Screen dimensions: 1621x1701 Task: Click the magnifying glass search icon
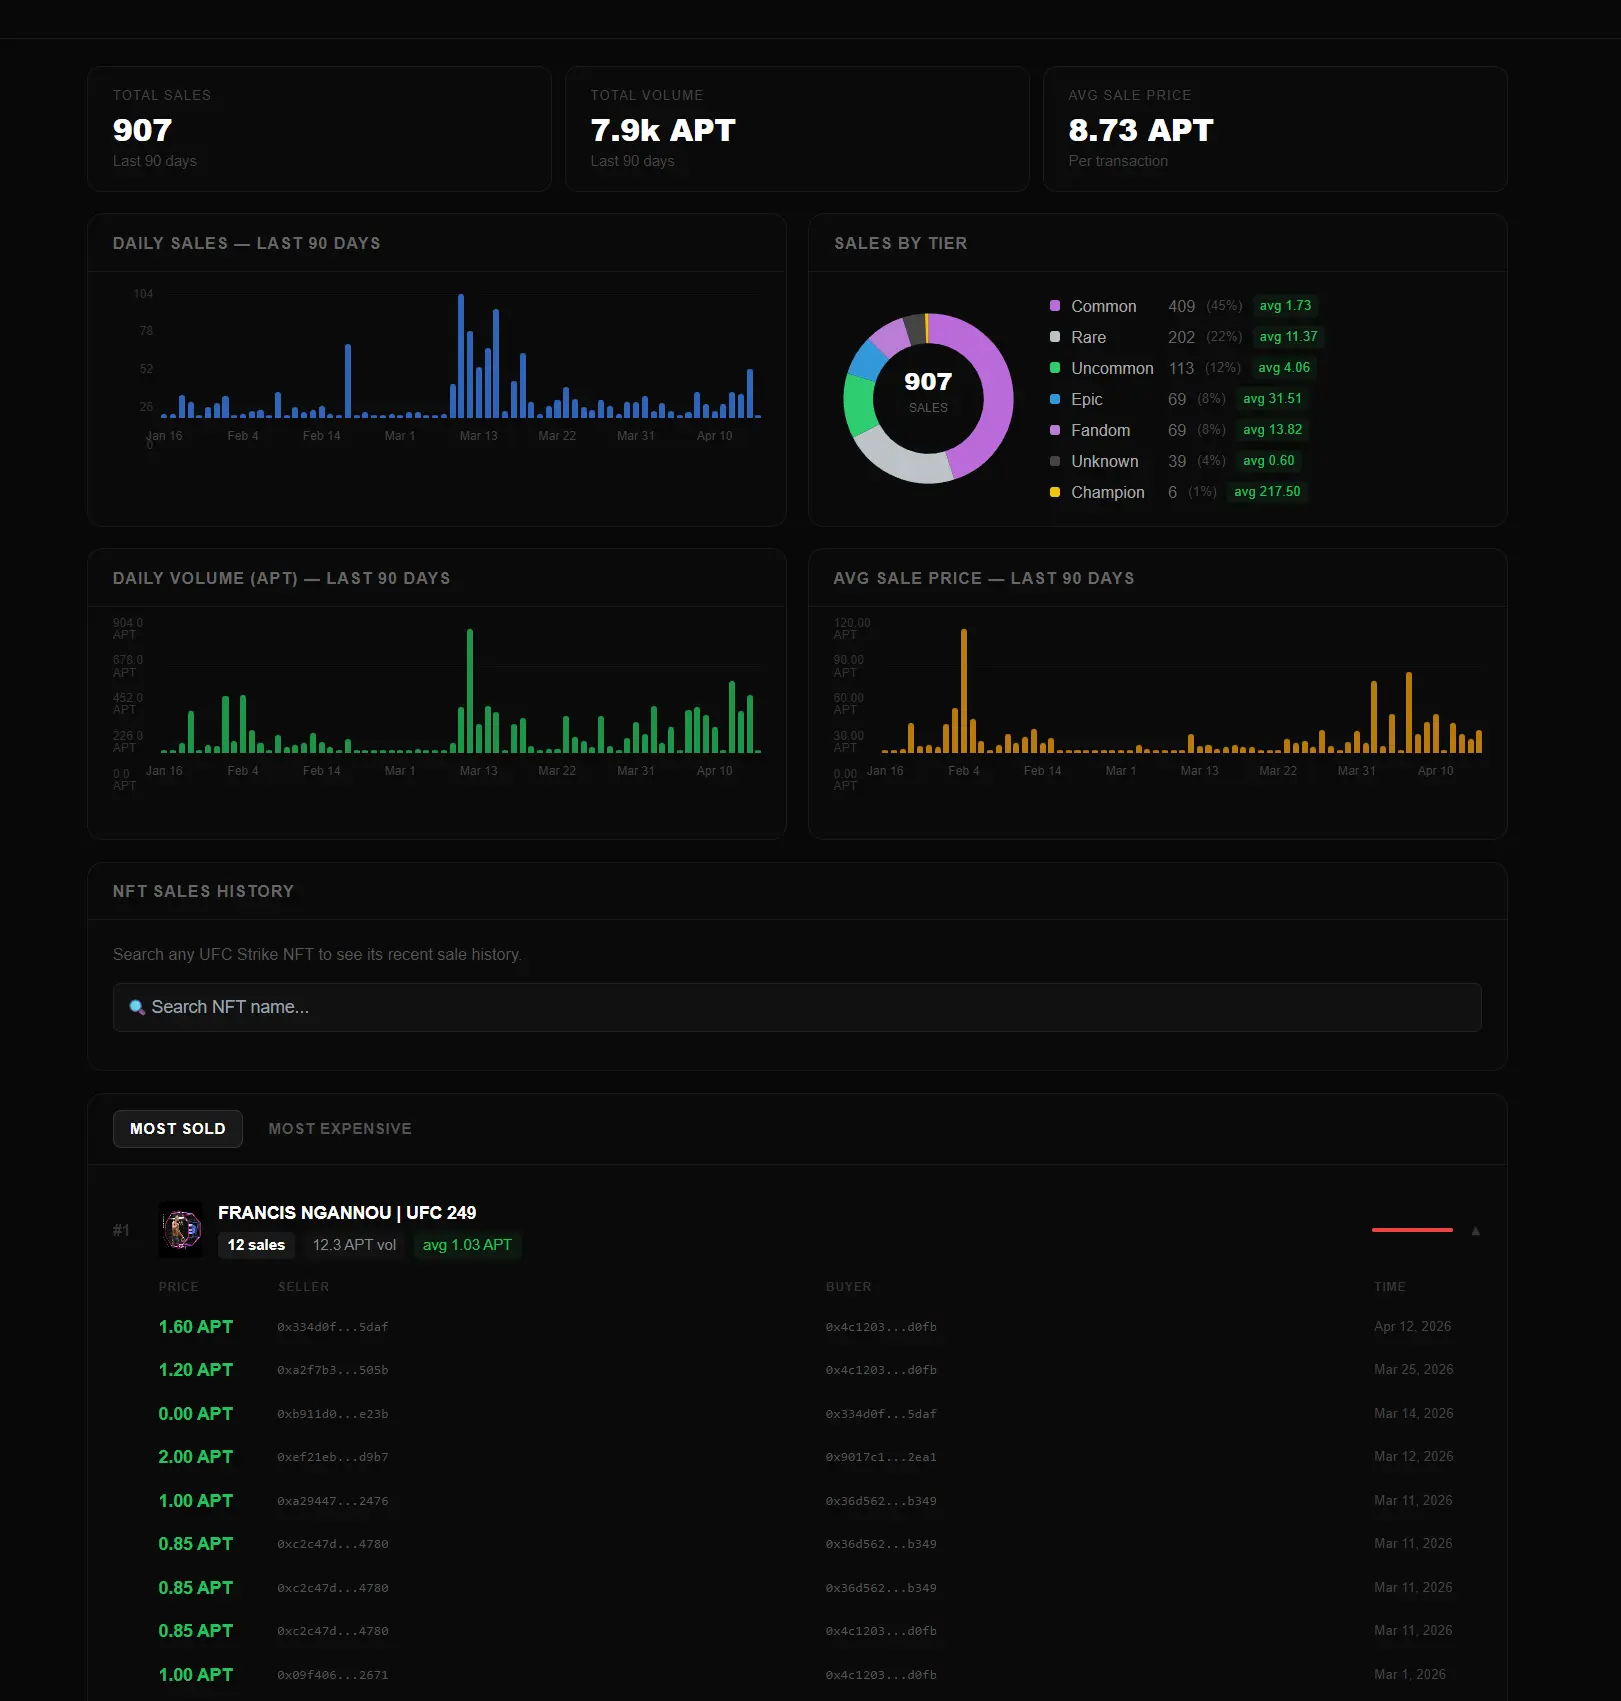click(139, 1007)
